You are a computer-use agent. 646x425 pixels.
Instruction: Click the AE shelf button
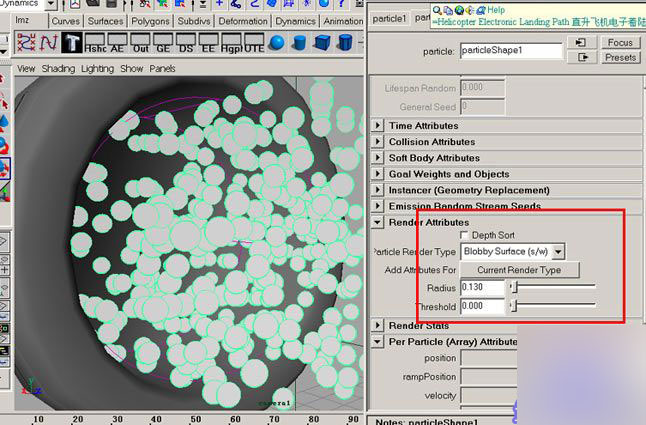pos(117,43)
